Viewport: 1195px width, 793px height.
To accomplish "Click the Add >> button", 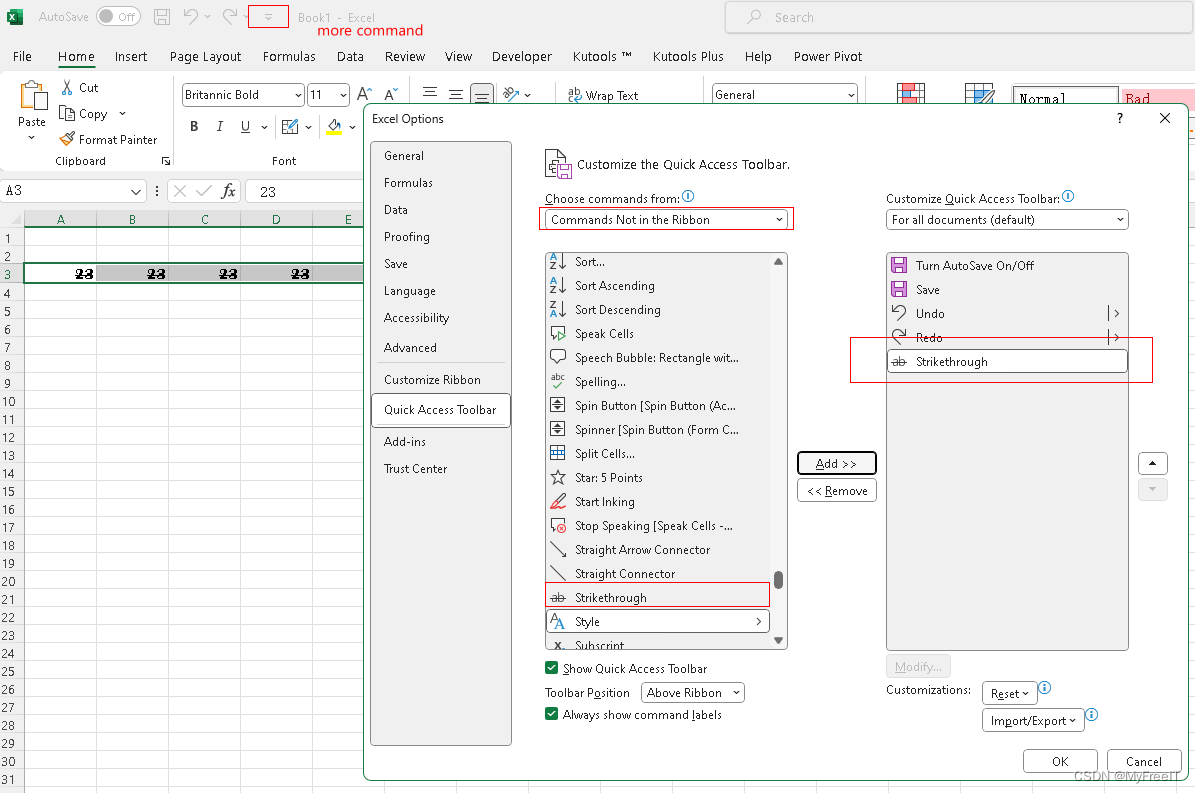I will 837,463.
